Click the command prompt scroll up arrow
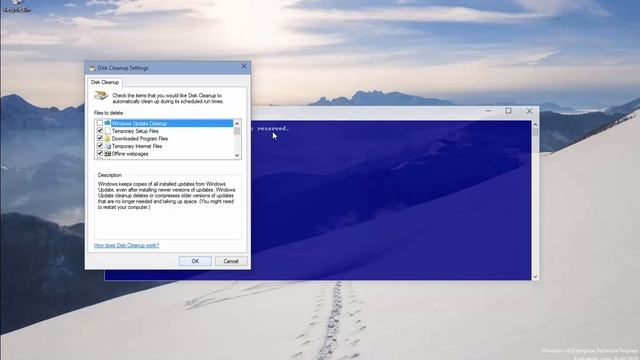 (x=535, y=124)
